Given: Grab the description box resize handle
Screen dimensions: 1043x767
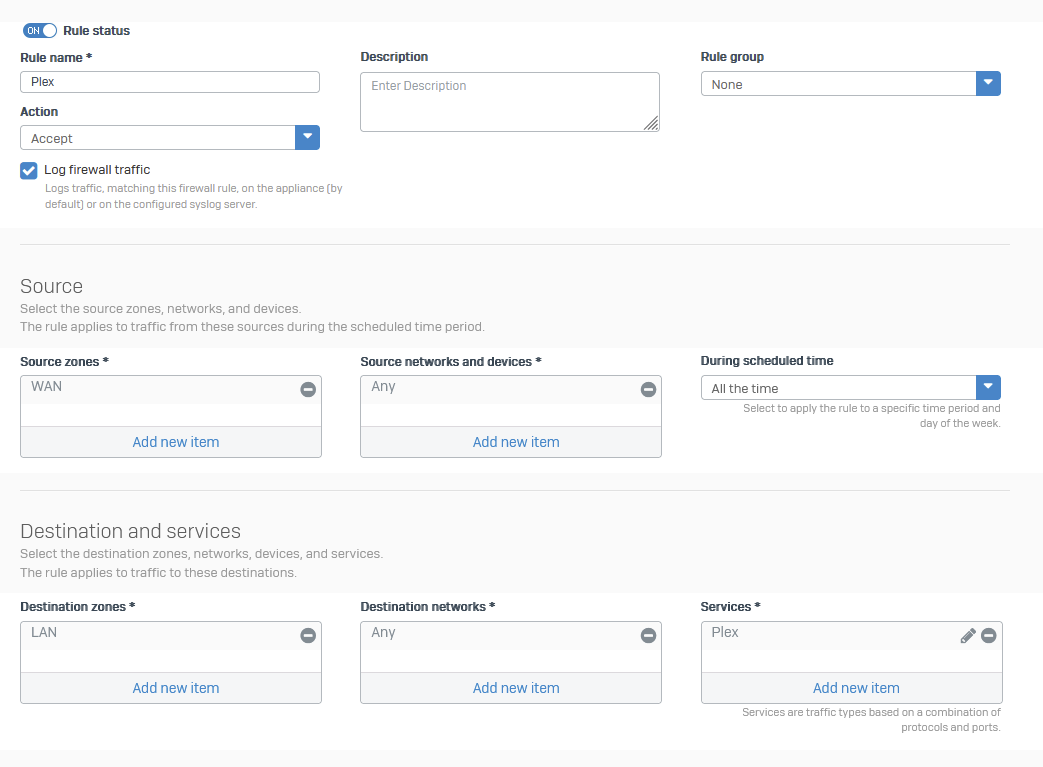Looking at the screenshot, I should (x=651, y=123).
